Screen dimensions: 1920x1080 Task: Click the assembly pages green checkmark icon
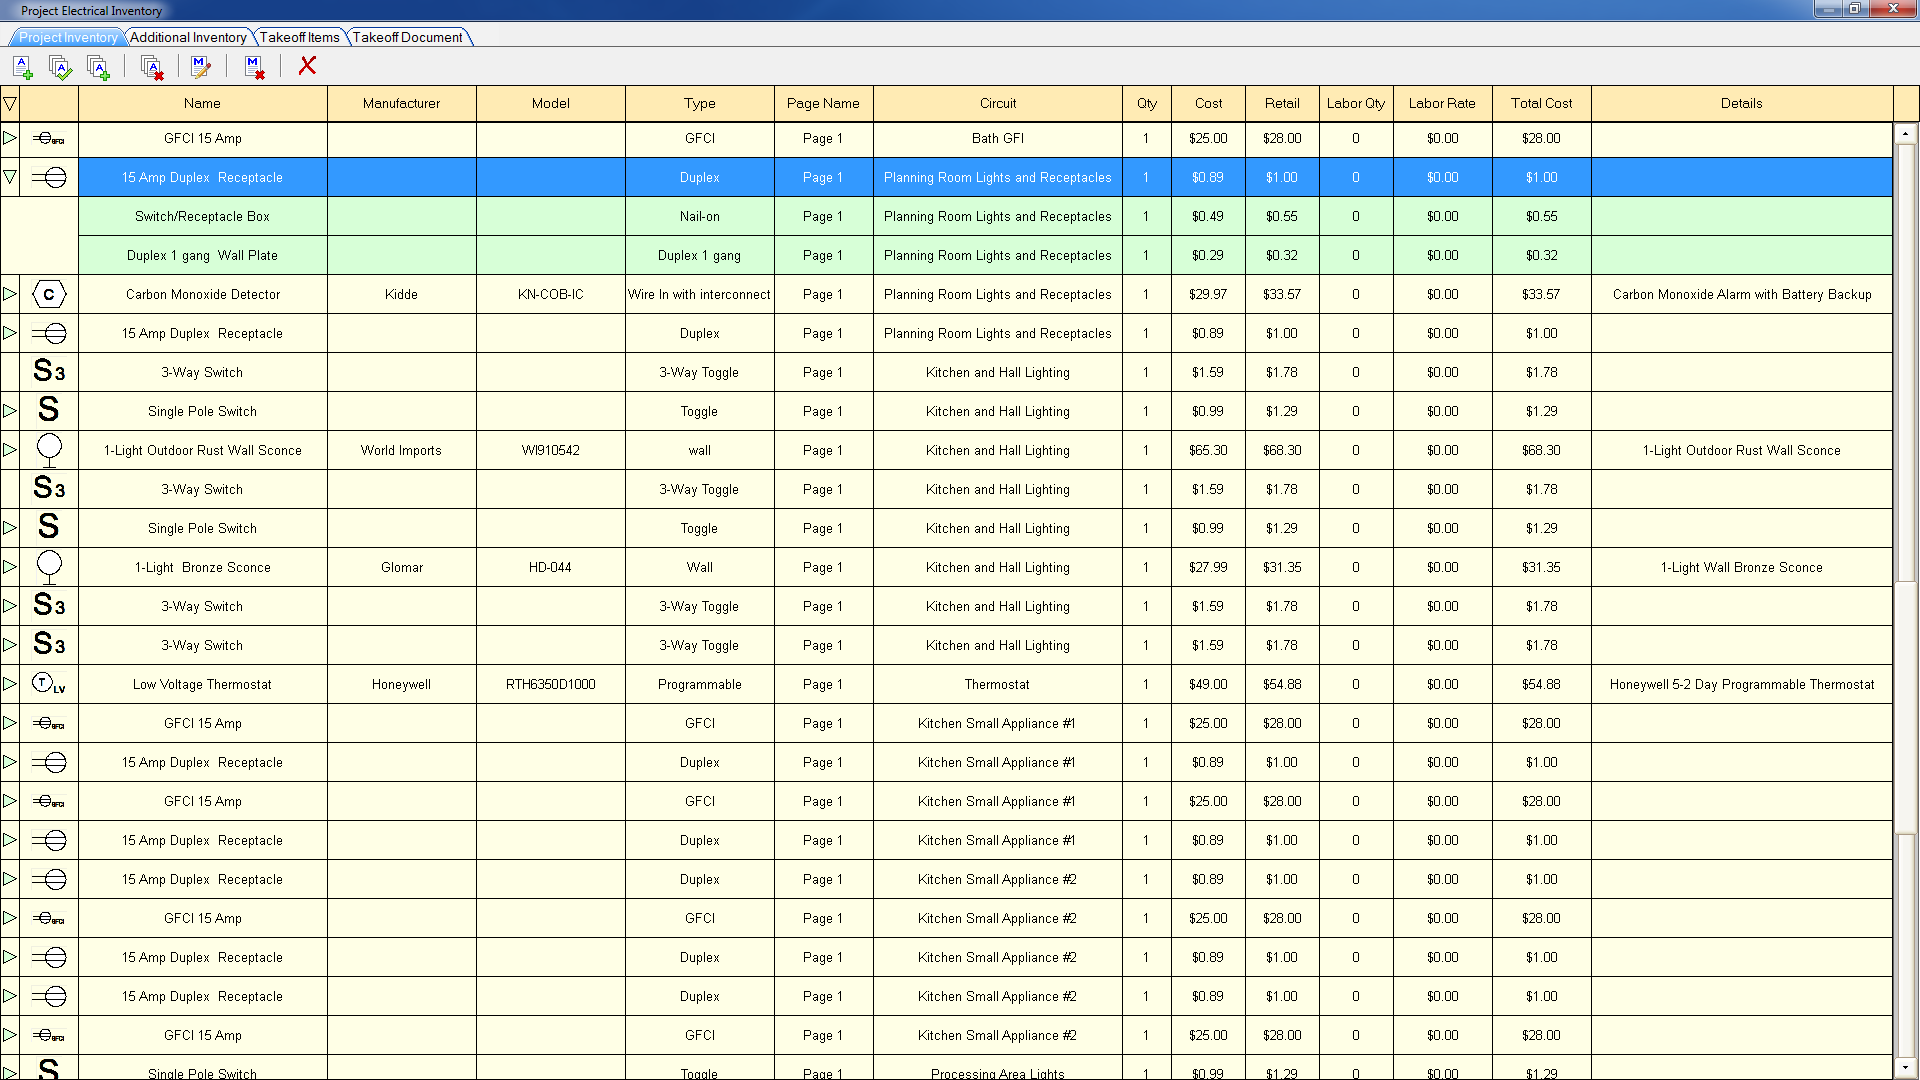60,67
